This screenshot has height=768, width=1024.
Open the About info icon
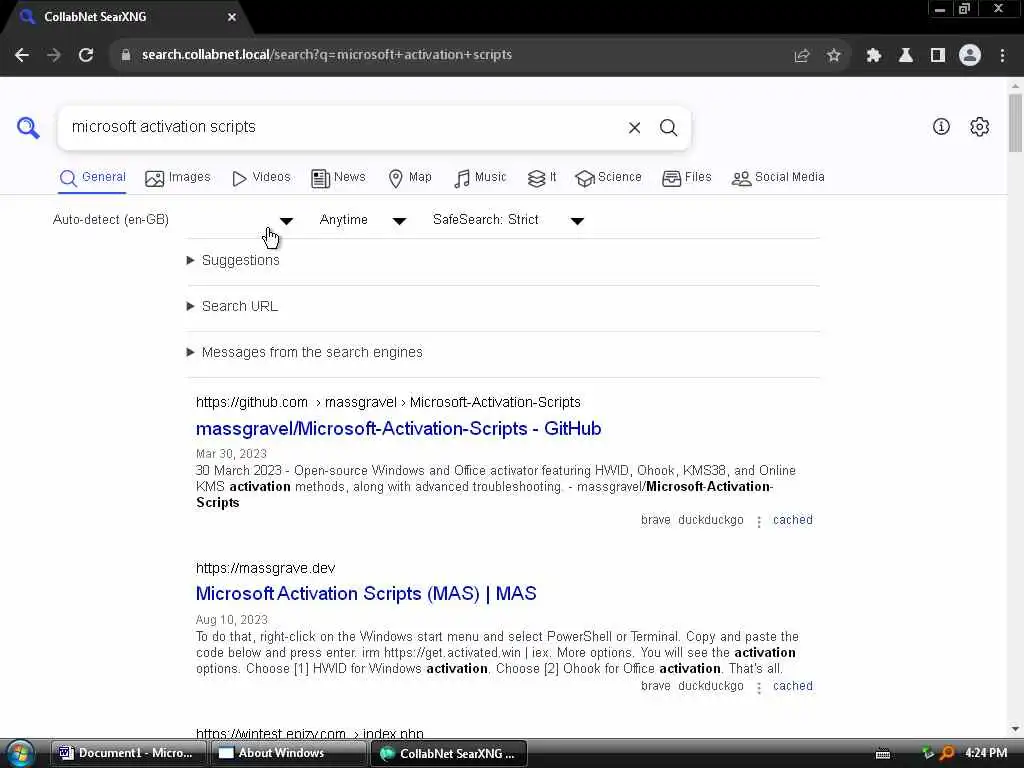pyautogui.click(x=941, y=127)
